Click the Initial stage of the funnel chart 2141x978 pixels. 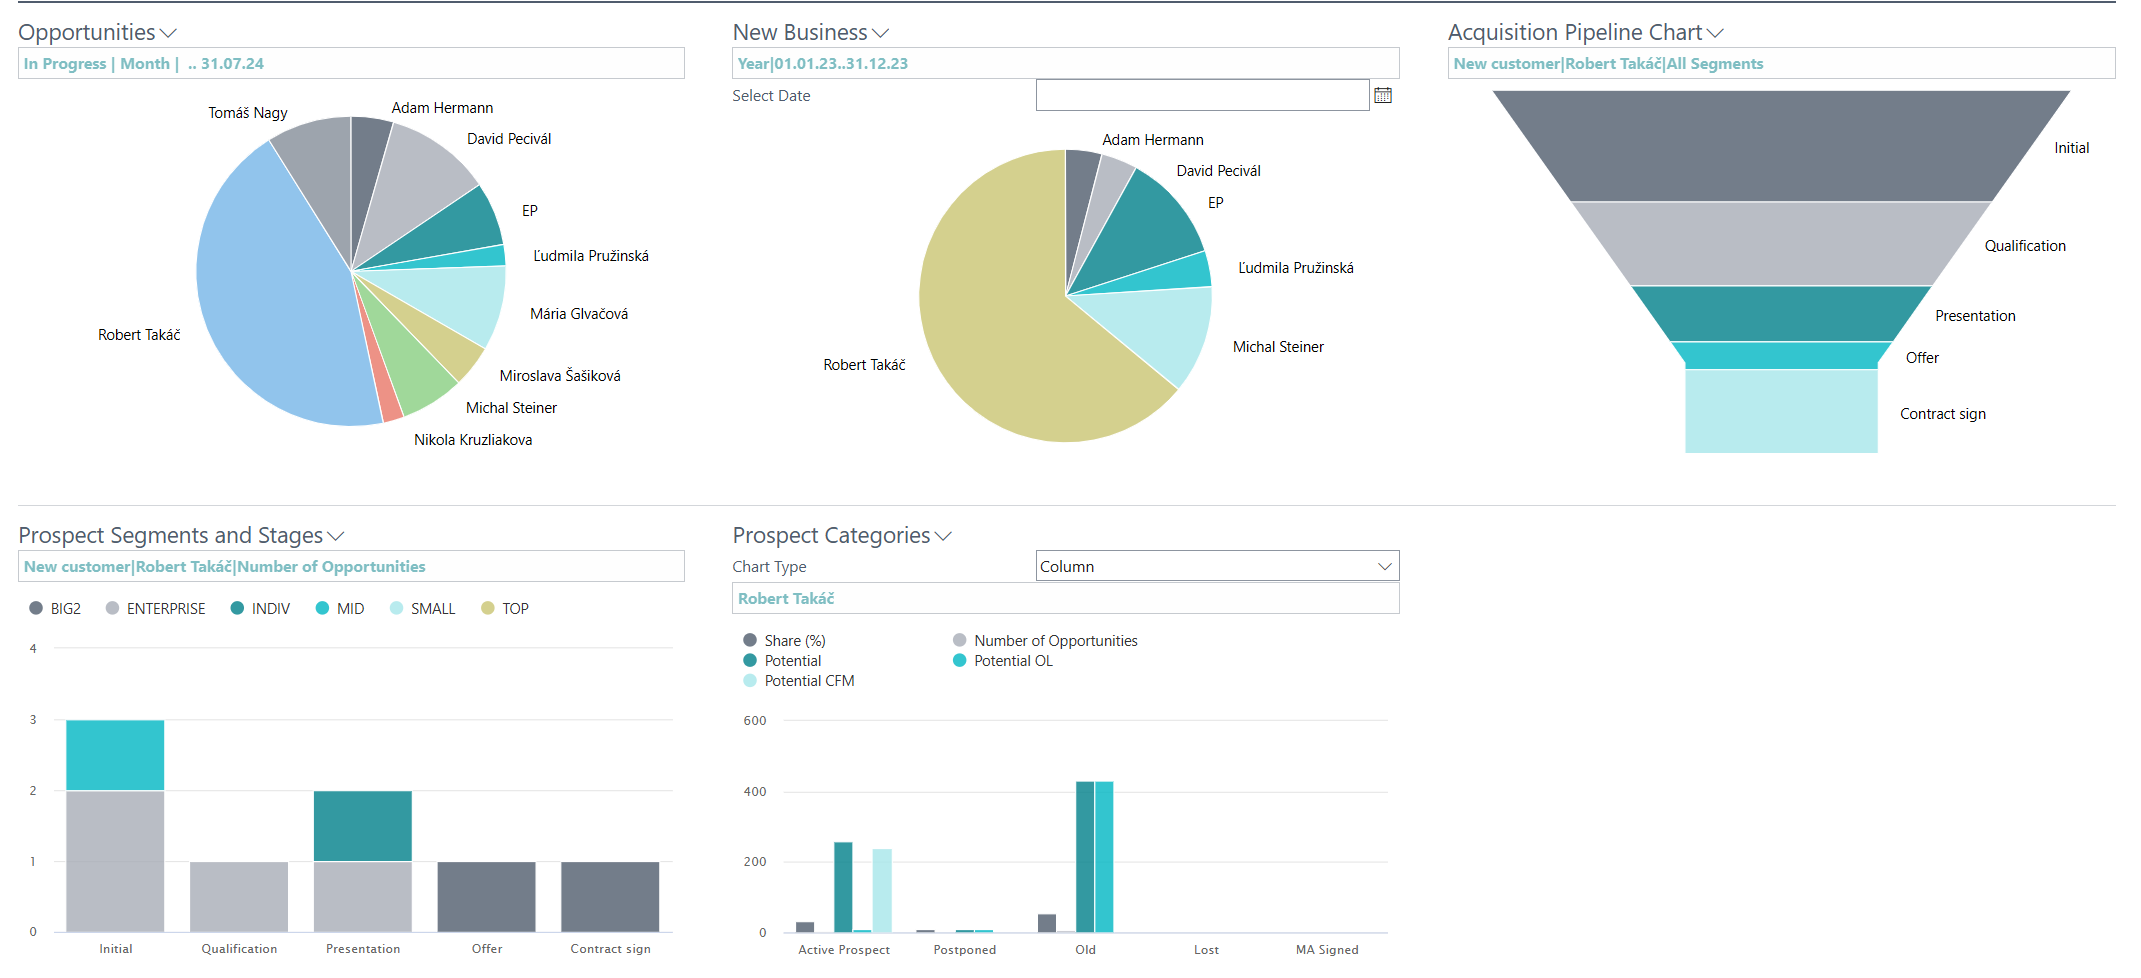1780,146
